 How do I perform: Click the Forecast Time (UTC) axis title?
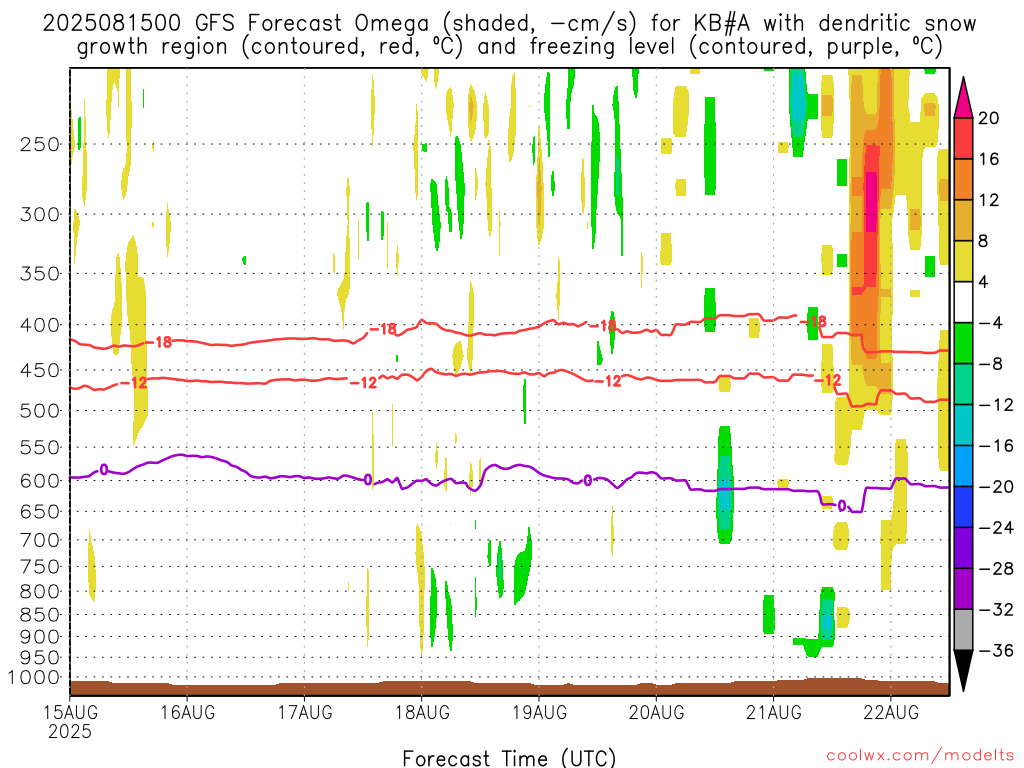(x=509, y=758)
